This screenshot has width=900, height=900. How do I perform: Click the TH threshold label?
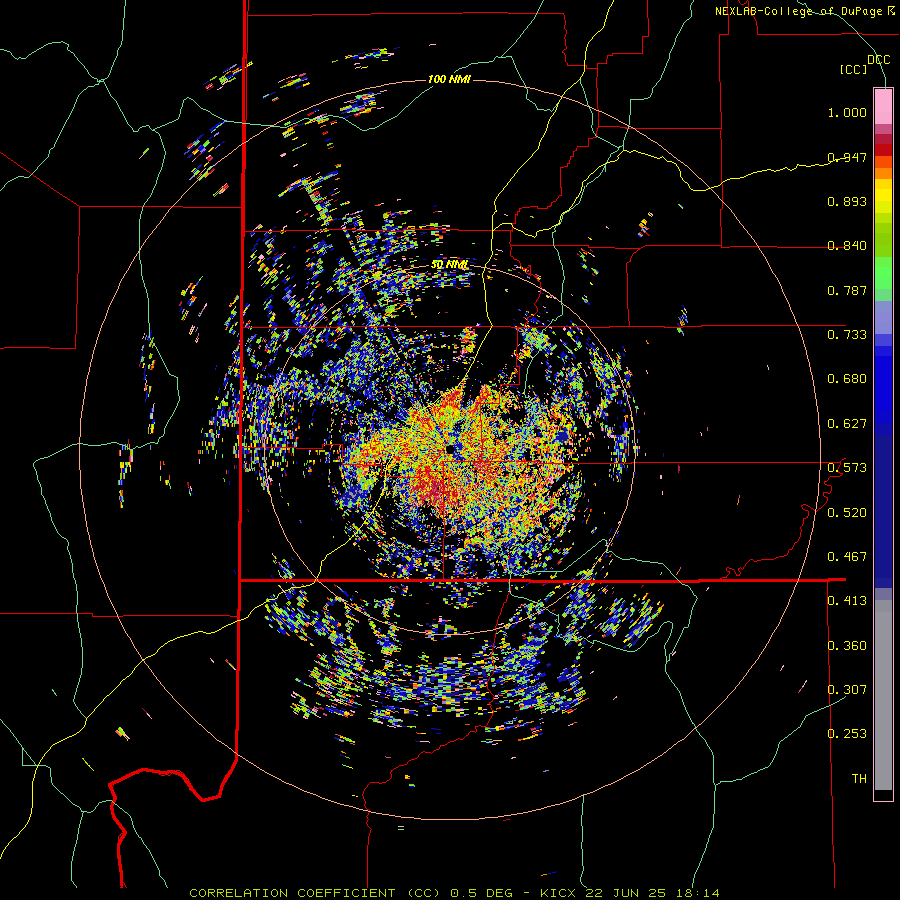click(859, 779)
